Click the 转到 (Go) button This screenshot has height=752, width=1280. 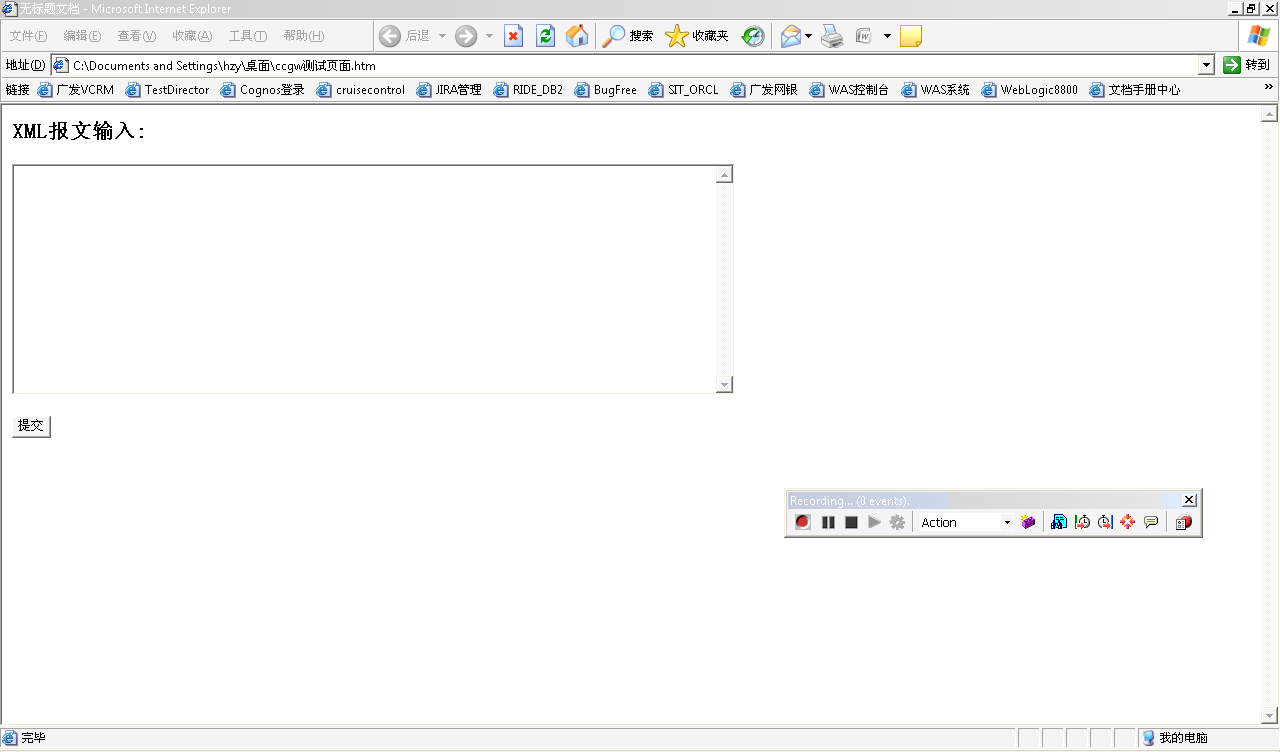[1246, 65]
